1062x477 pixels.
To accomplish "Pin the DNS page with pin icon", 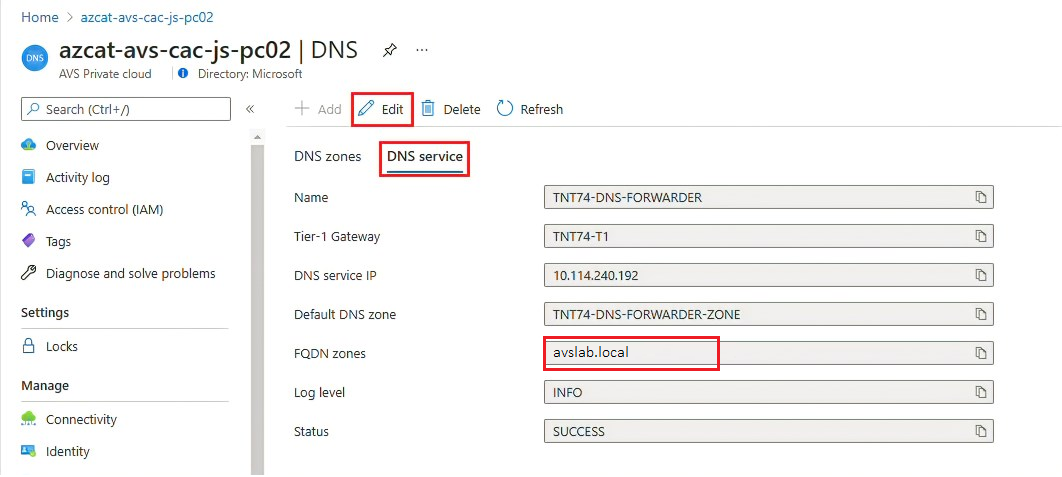I will (x=389, y=50).
